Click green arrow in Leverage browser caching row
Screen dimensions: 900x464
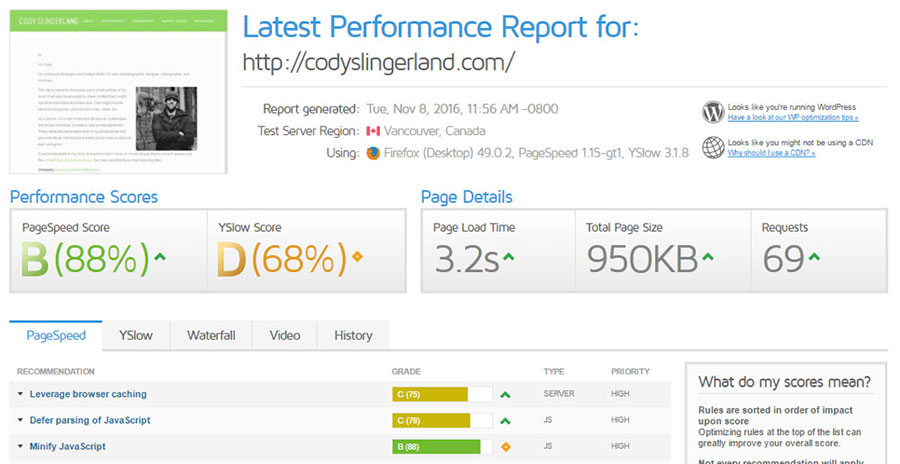pyautogui.click(x=505, y=395)
